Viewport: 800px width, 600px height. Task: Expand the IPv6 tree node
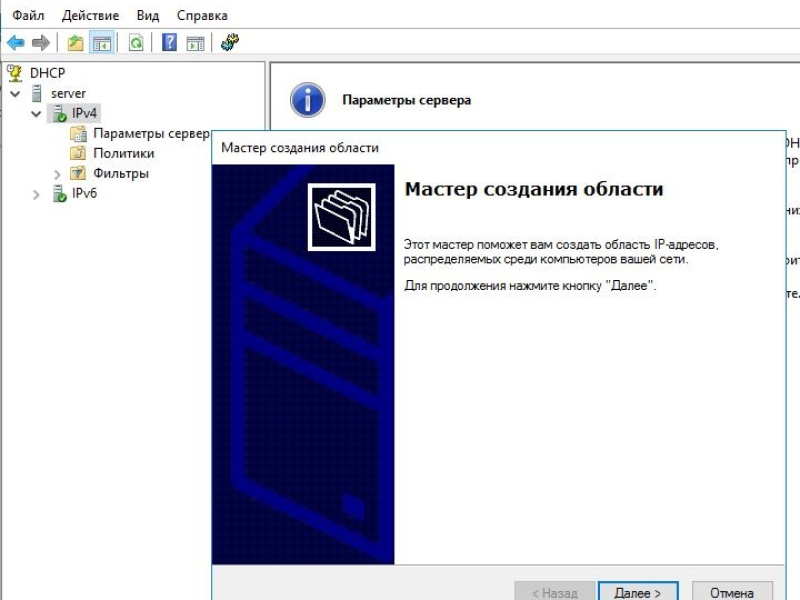click(36, 194)
